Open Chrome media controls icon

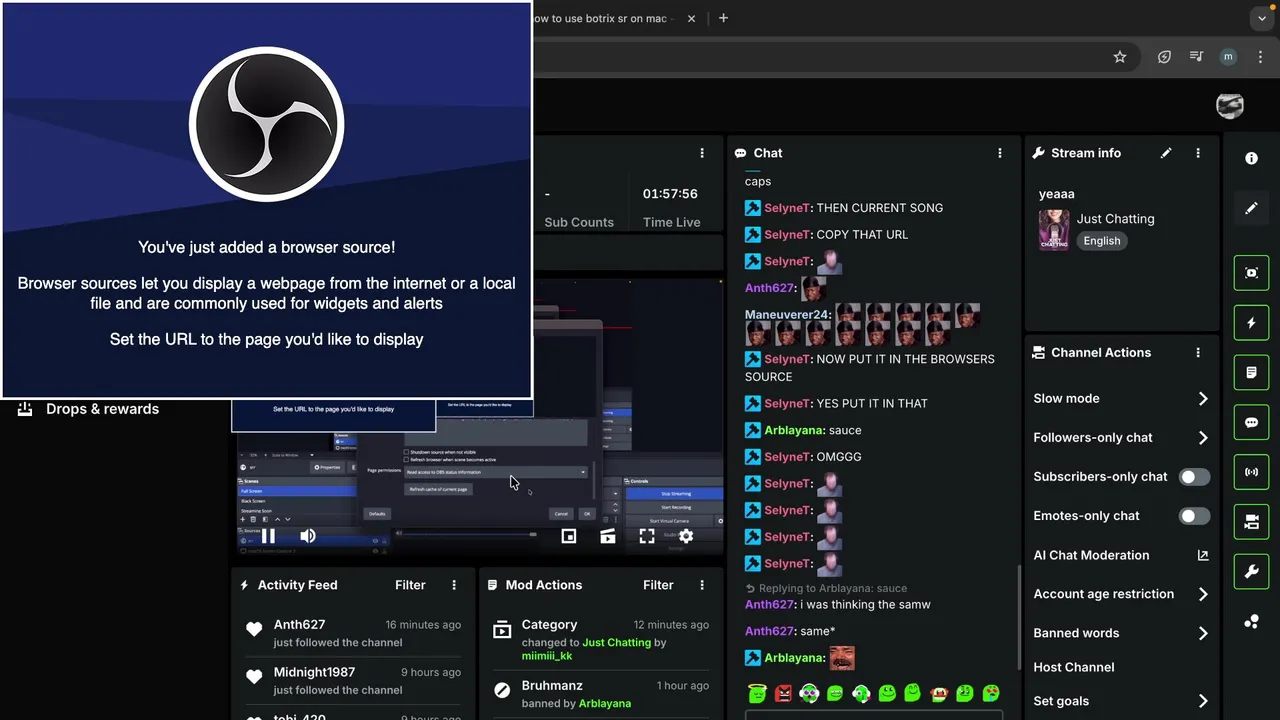click(x=1196, y=57)
